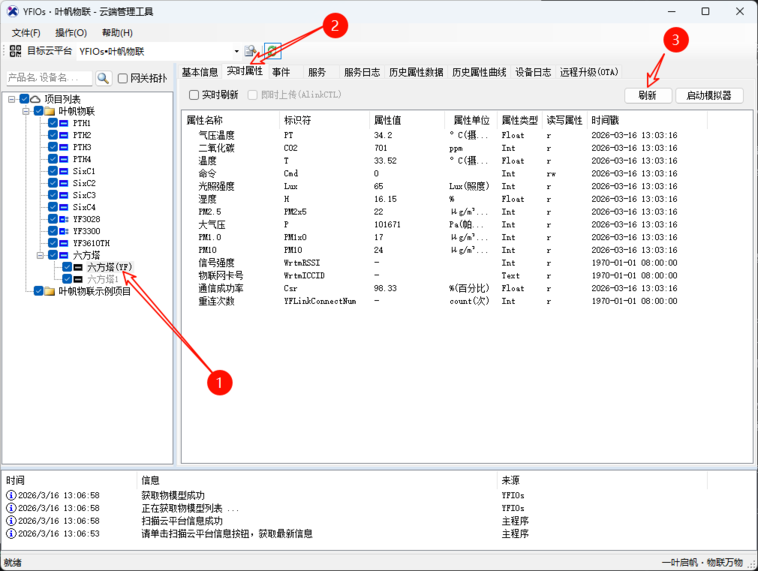Image resolution: width=758 pixels, height=571 pixels.
Task: Click the info icon of 扫描云平台信息成功 log
Action: point(11,521)
